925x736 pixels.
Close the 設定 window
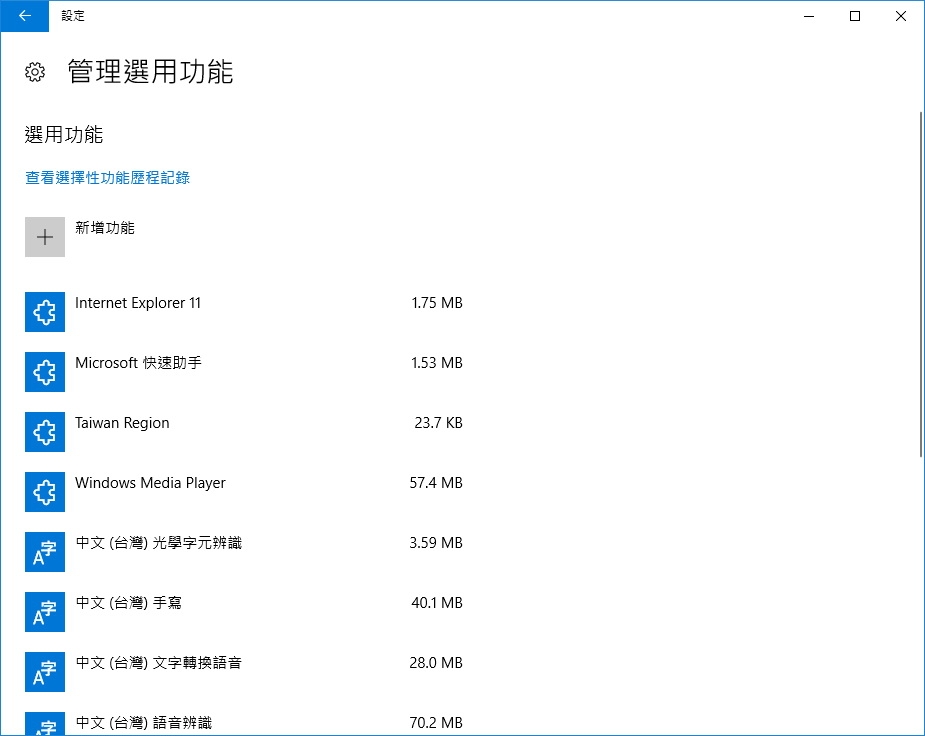point(901,16)
